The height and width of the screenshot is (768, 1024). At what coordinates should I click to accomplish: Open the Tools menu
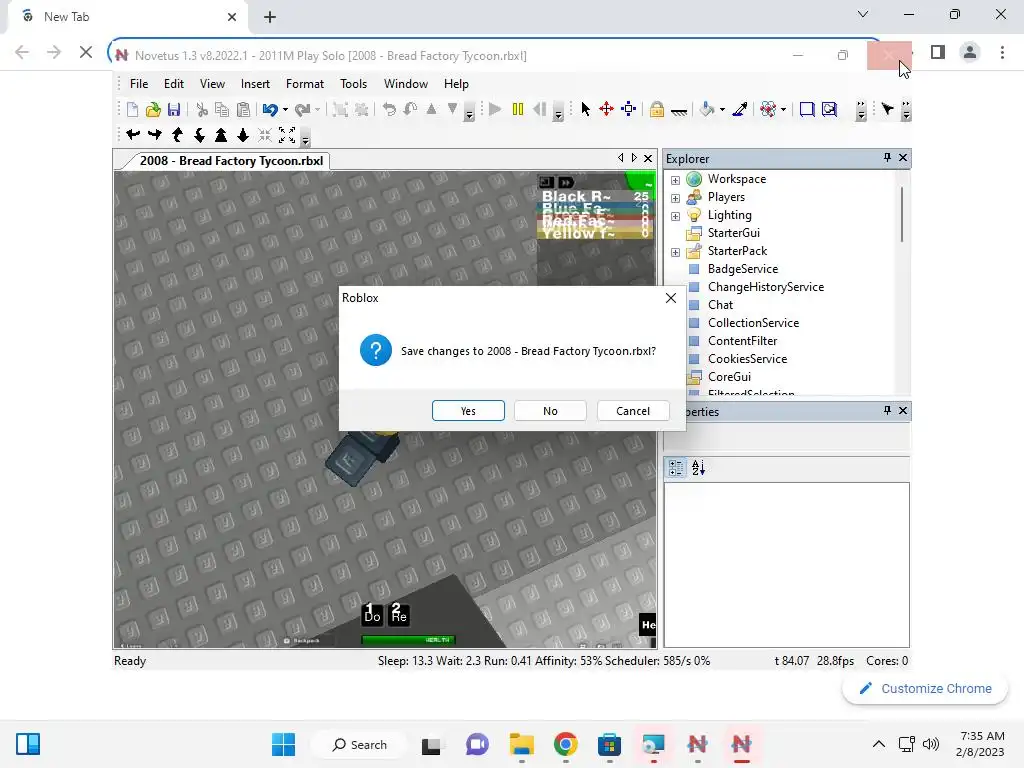coord(353,84)
